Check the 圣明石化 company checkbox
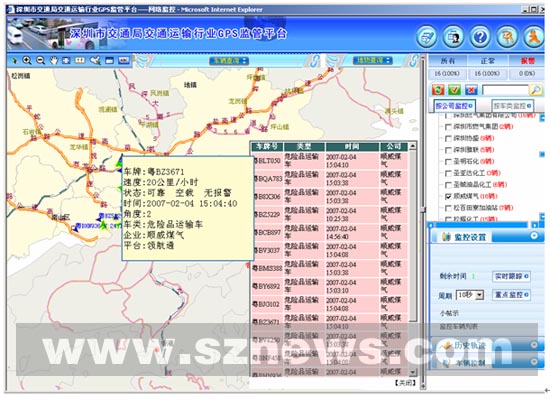 point(448,162)
